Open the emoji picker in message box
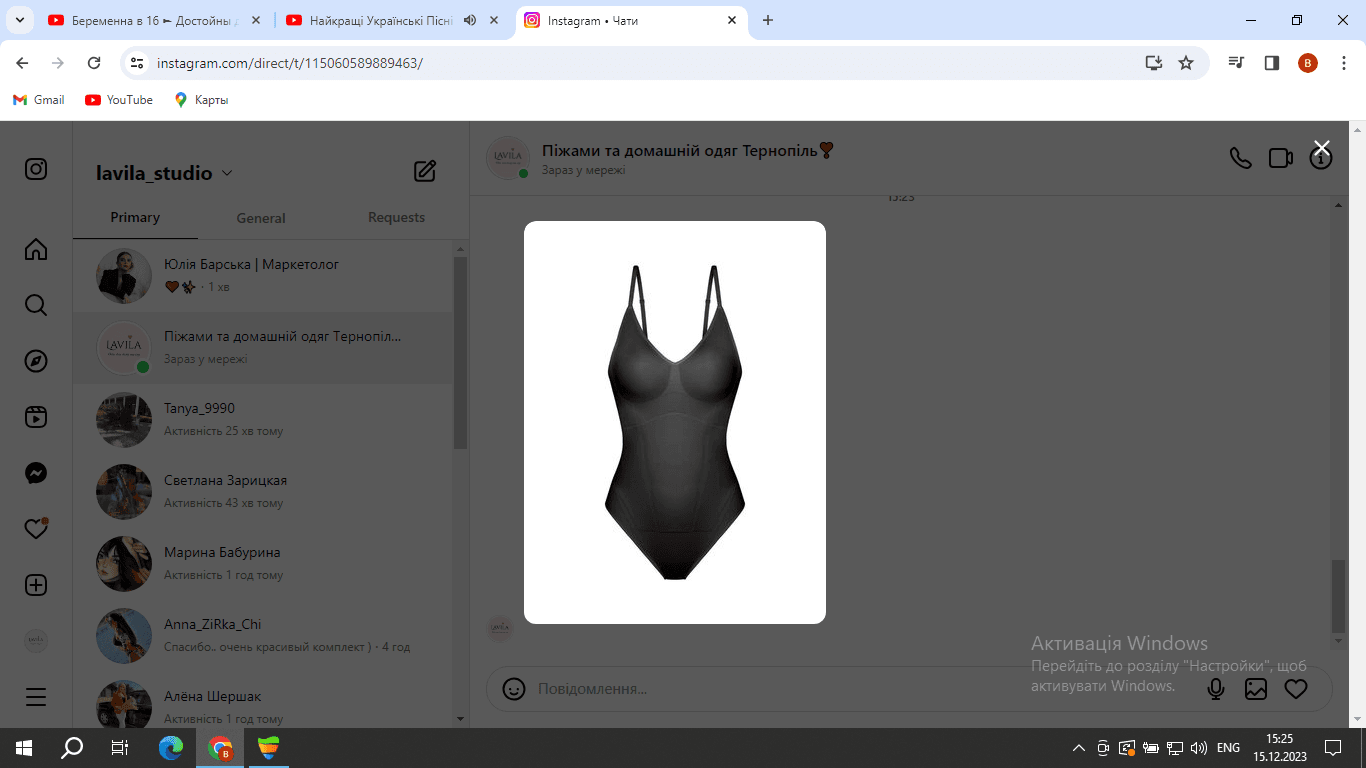The height and width of the screenshot is (768, 1366). [514, 689]
